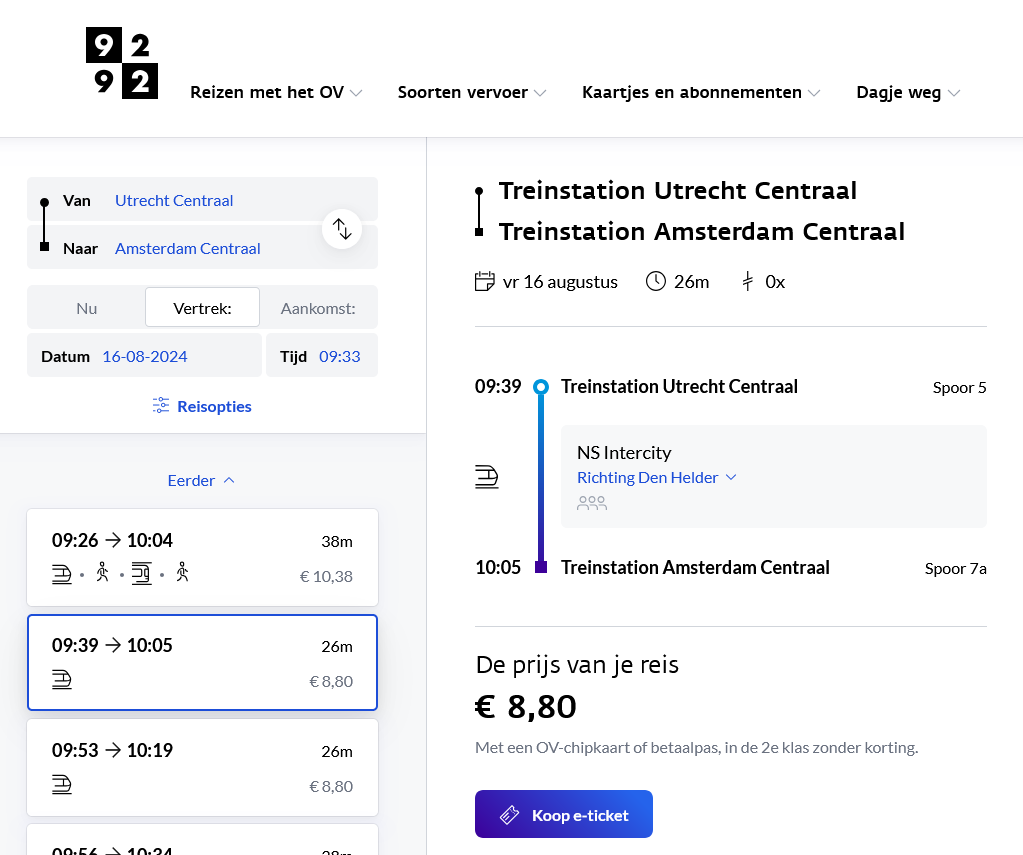1023x855 pixels.
Task: Open Kaartjes en abonnementen menu
Action: (x=701, y=93)
